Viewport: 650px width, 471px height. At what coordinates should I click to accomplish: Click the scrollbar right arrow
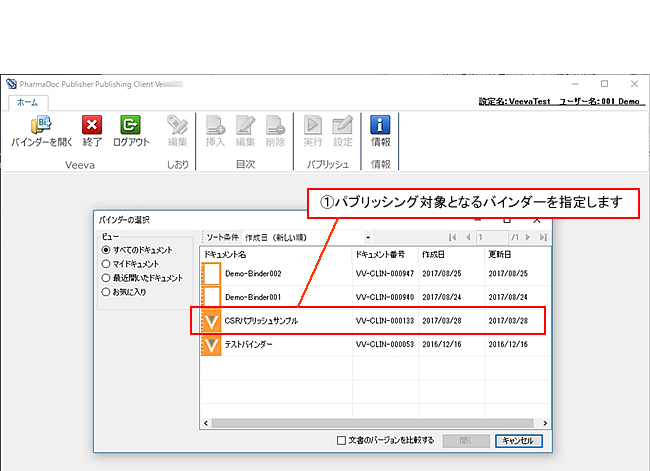545,423
